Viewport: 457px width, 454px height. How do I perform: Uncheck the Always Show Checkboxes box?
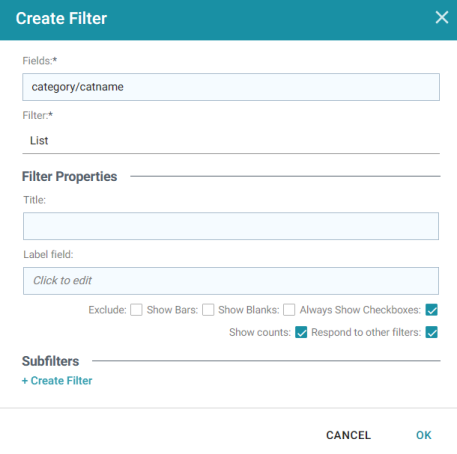point(432,310)
